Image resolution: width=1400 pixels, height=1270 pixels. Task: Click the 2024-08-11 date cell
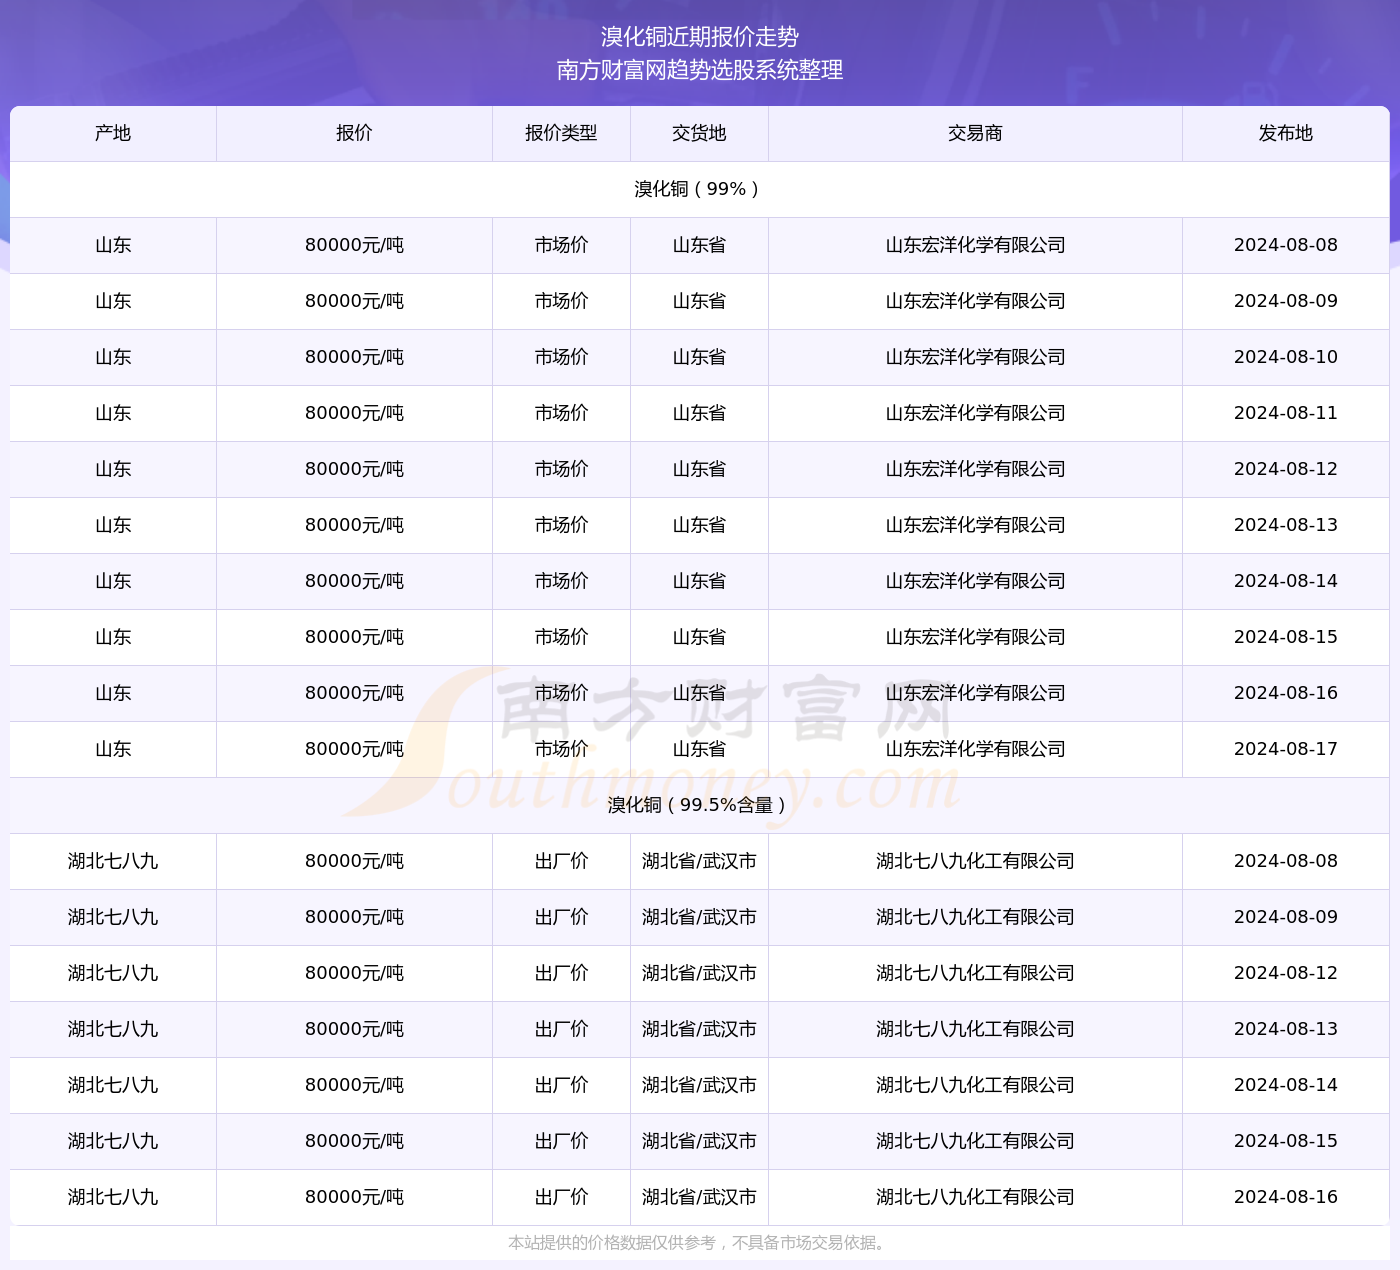(1285, 413)
